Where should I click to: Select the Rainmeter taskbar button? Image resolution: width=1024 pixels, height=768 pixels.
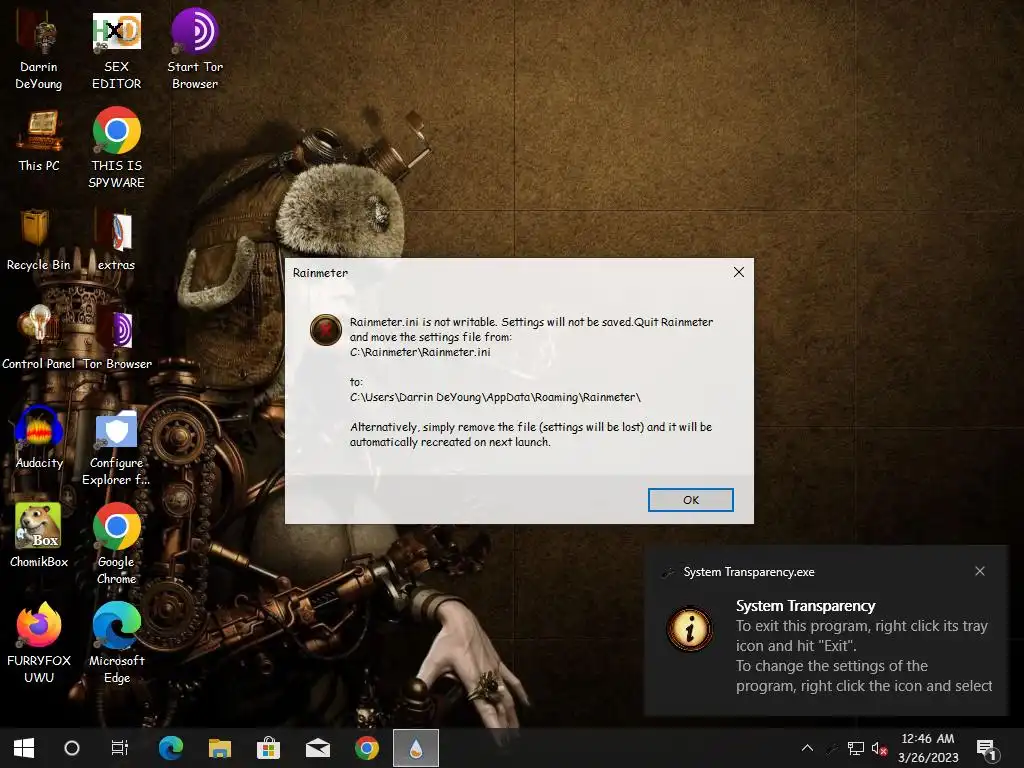(x=415, y=748)
